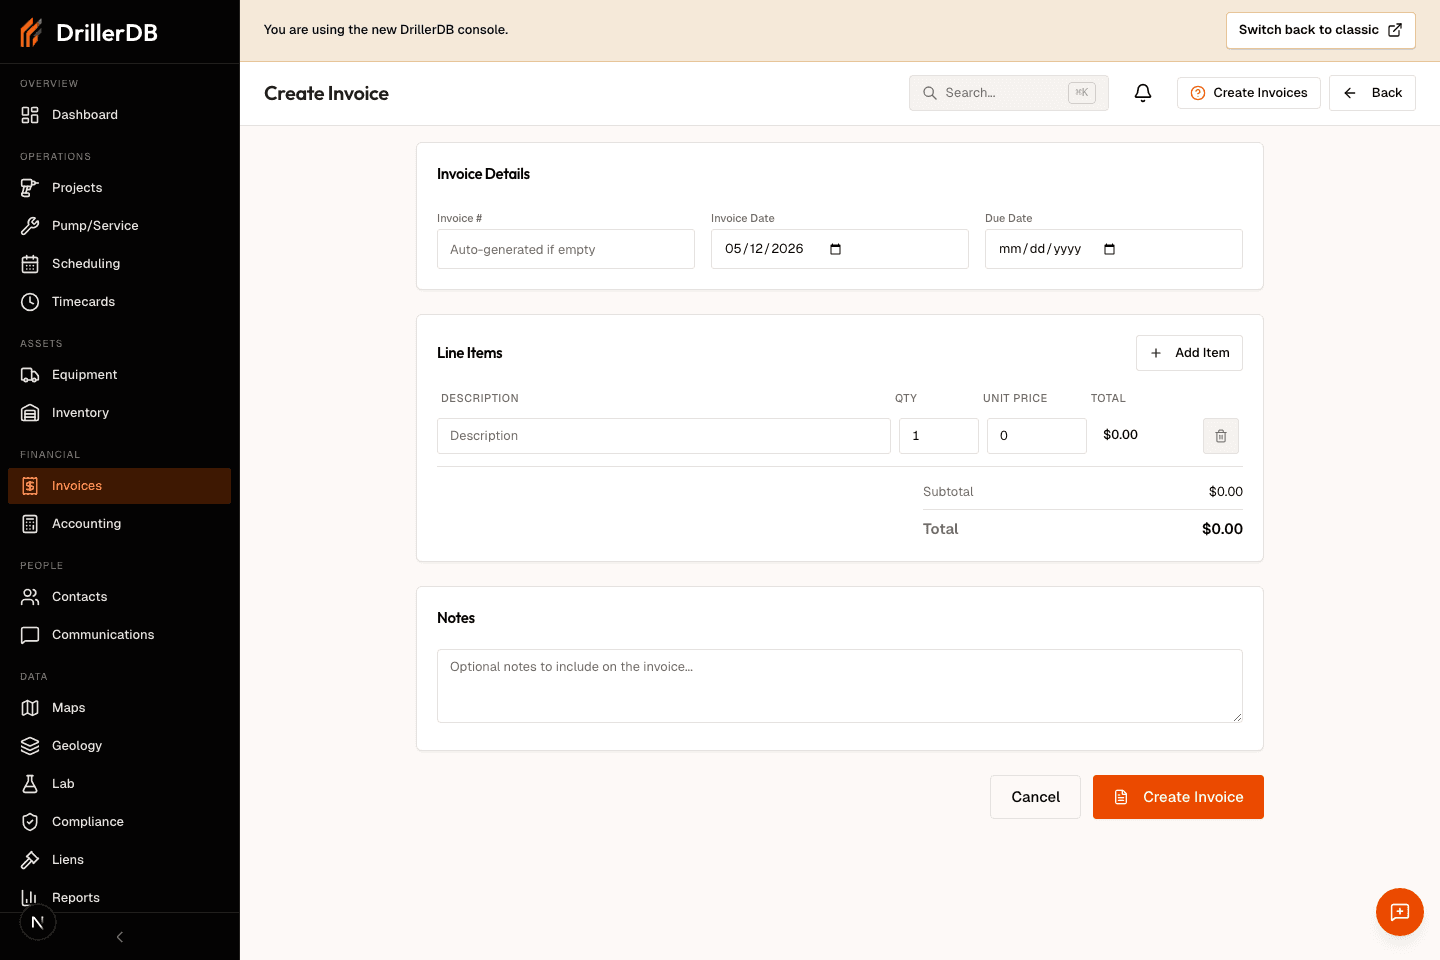The width and height of the screenshot is (1440, 960).
Task: Go to Projects section
Action: coord(120,188)
